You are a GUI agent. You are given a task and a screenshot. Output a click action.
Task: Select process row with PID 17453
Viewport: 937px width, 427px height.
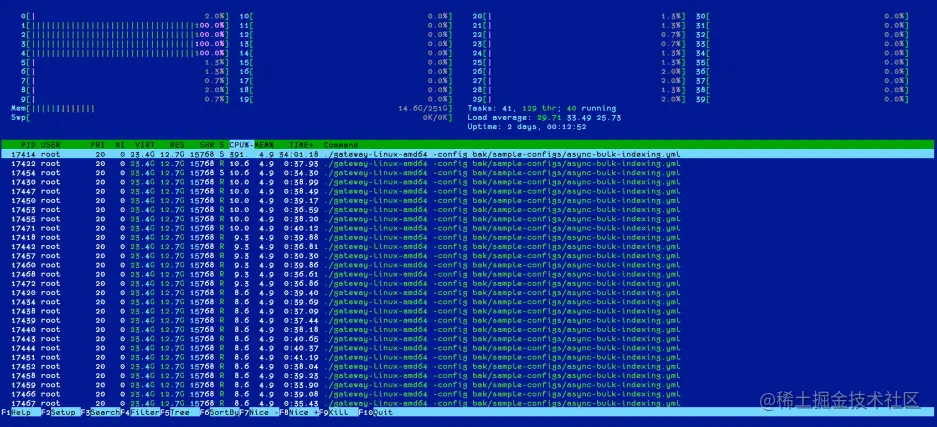pos(468,210)
